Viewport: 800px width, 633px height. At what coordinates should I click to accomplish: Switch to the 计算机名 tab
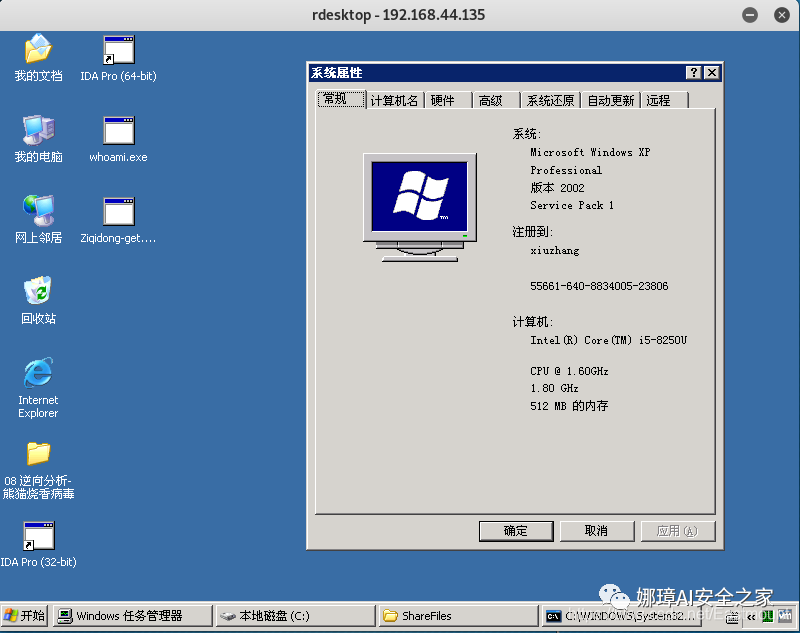[394, 100]
